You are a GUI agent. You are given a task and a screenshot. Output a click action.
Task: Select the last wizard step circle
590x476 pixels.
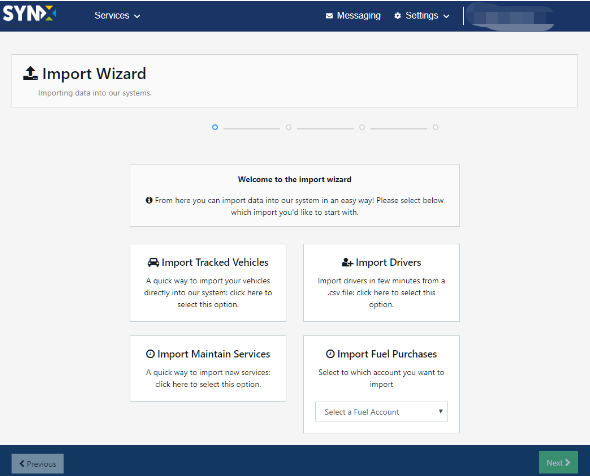(435, 127)
